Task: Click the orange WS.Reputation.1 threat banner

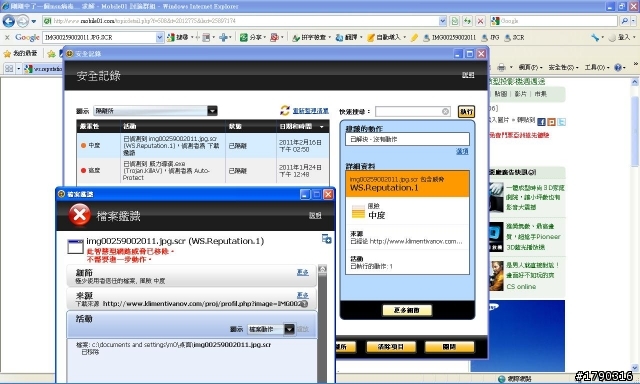Action: click(x=407, y=184)
